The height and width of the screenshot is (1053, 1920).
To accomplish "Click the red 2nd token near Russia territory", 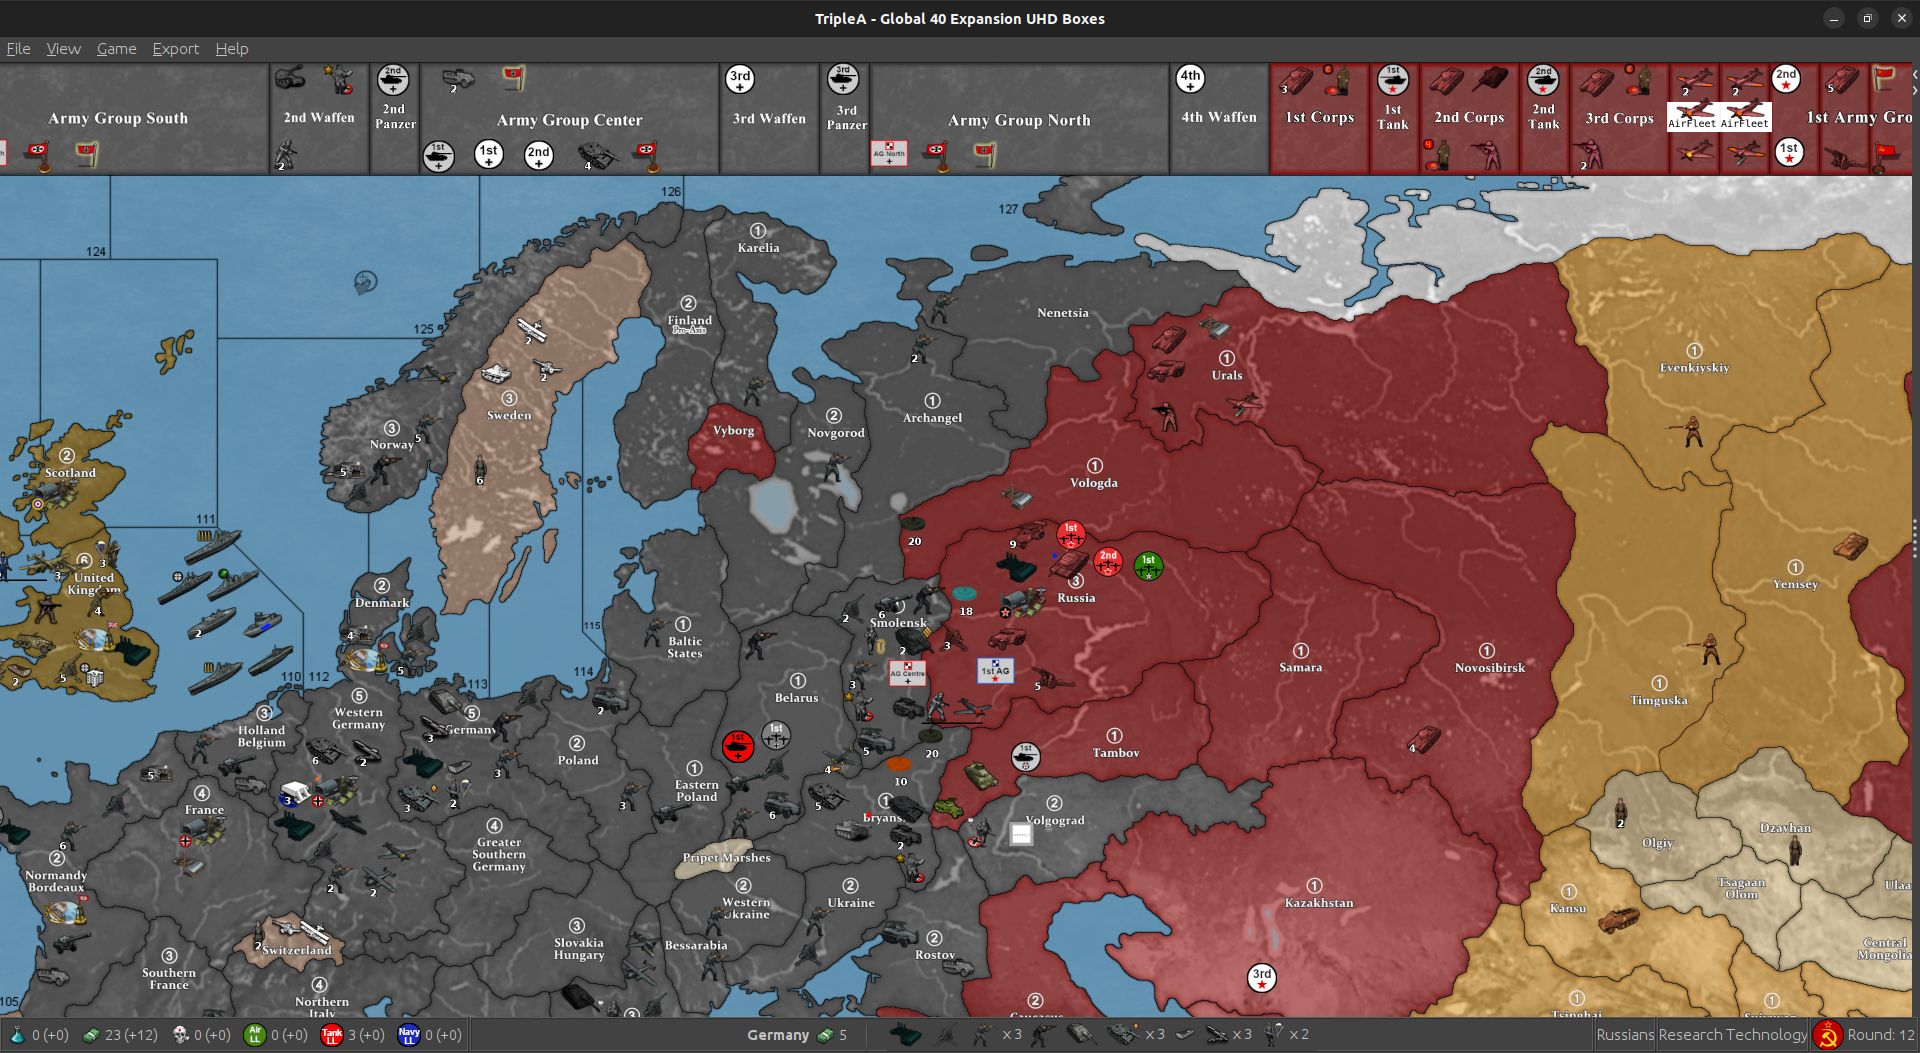I will [1108, 562].
